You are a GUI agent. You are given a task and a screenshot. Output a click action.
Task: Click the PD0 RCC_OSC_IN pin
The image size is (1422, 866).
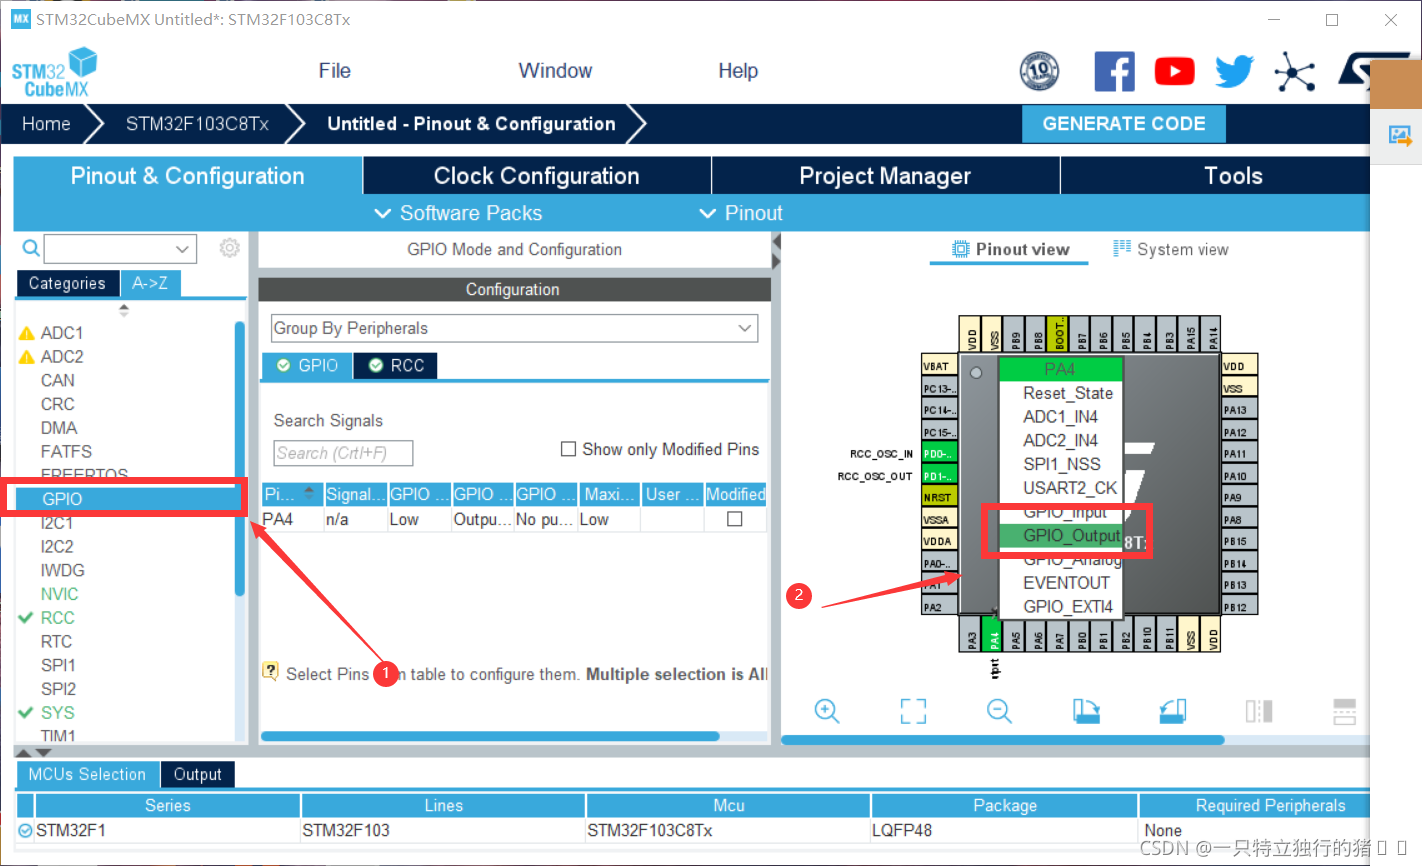tap(938, 453)
